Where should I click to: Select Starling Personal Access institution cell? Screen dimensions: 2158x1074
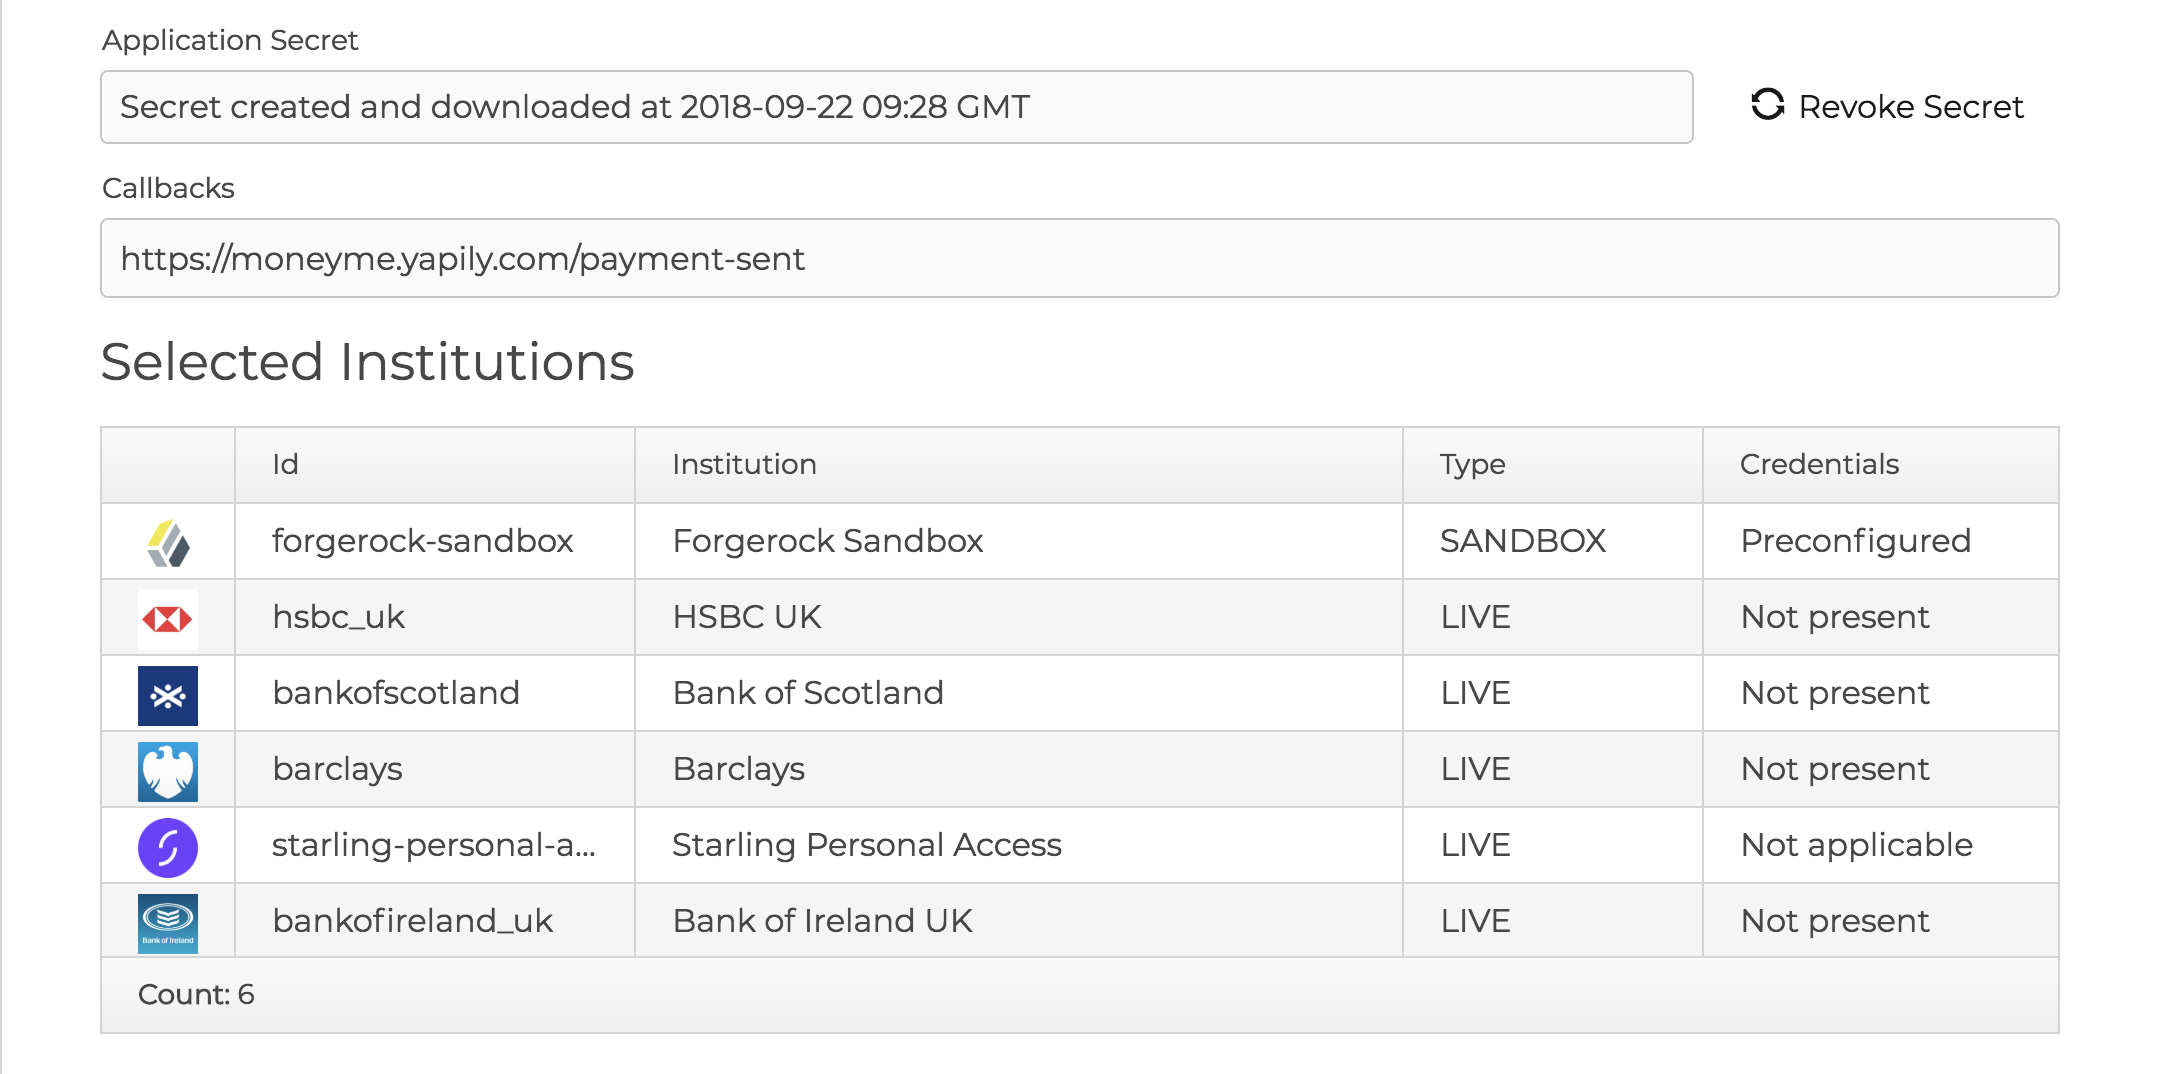pyautogui.click(x=1018, y=845)
